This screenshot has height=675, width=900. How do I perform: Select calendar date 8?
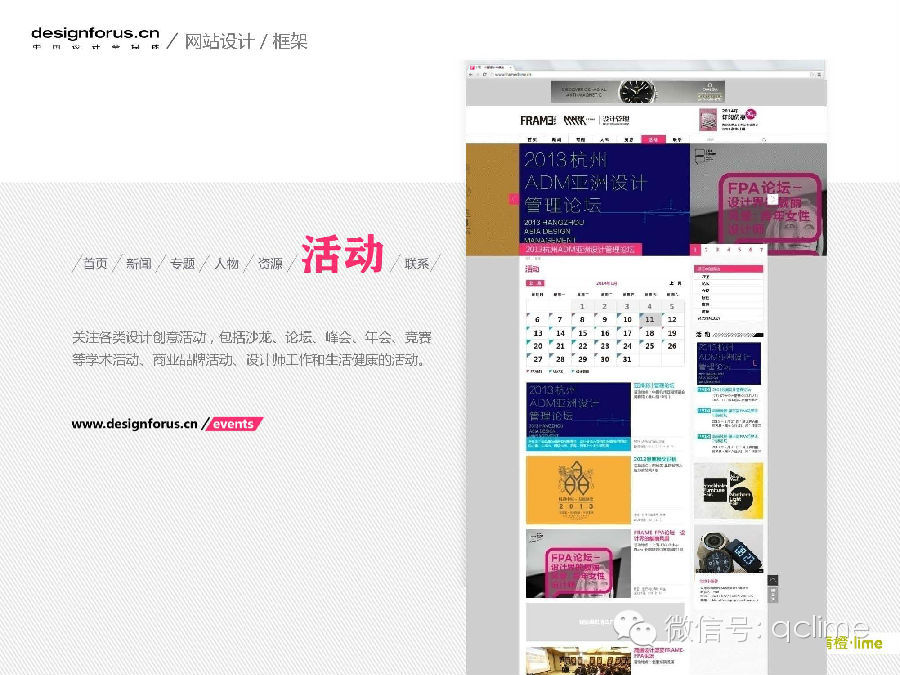point(582,319)
